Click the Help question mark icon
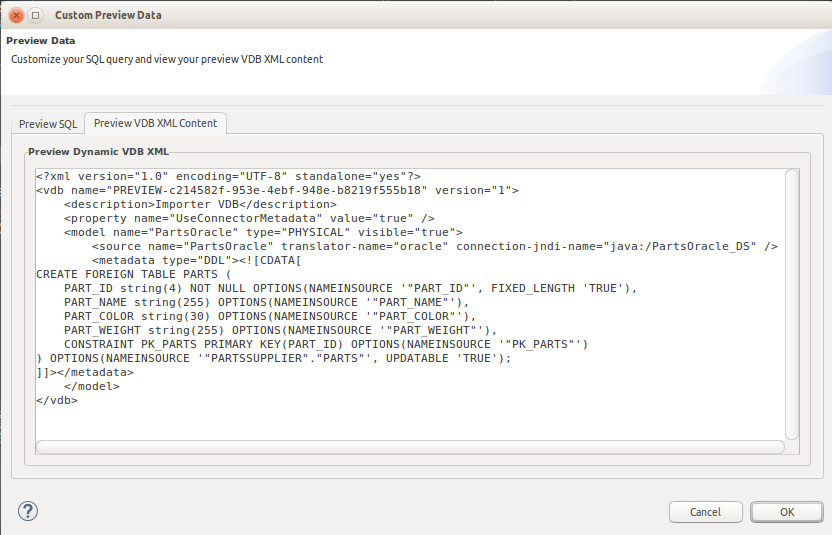Viewport: 832px width, 535px height. tap(27, 512)
